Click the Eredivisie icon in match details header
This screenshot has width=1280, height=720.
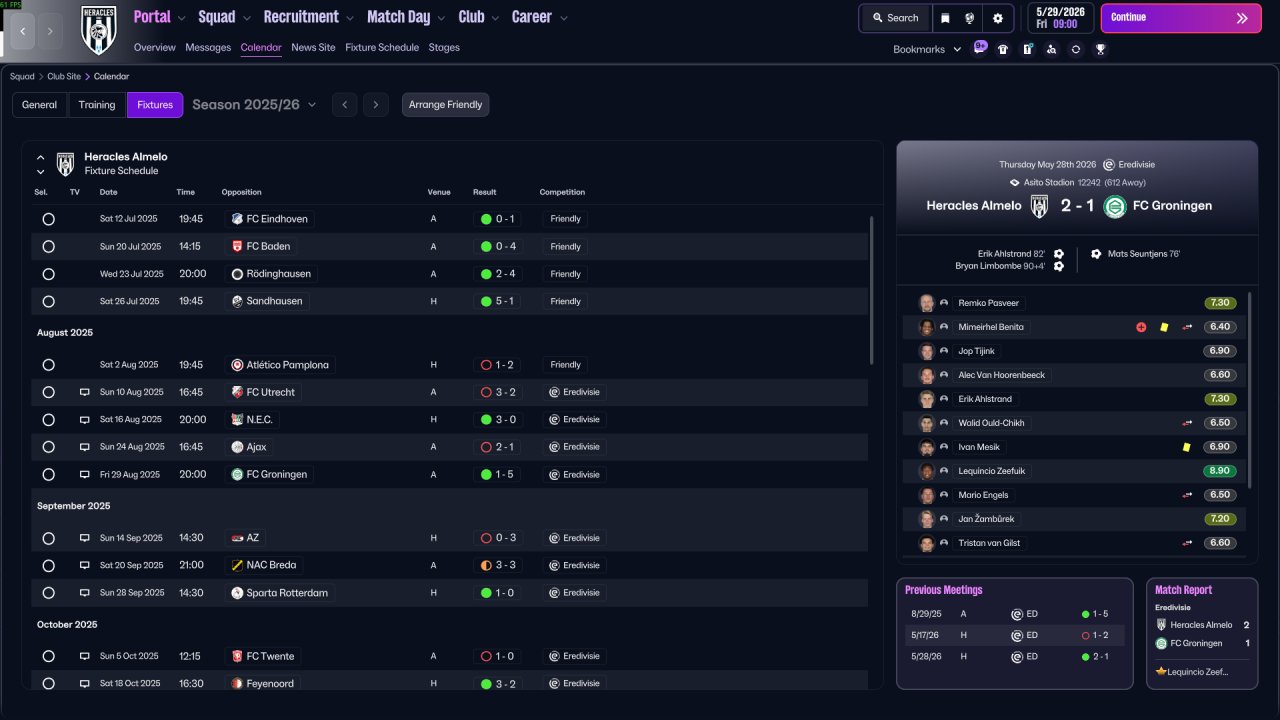1108,164
